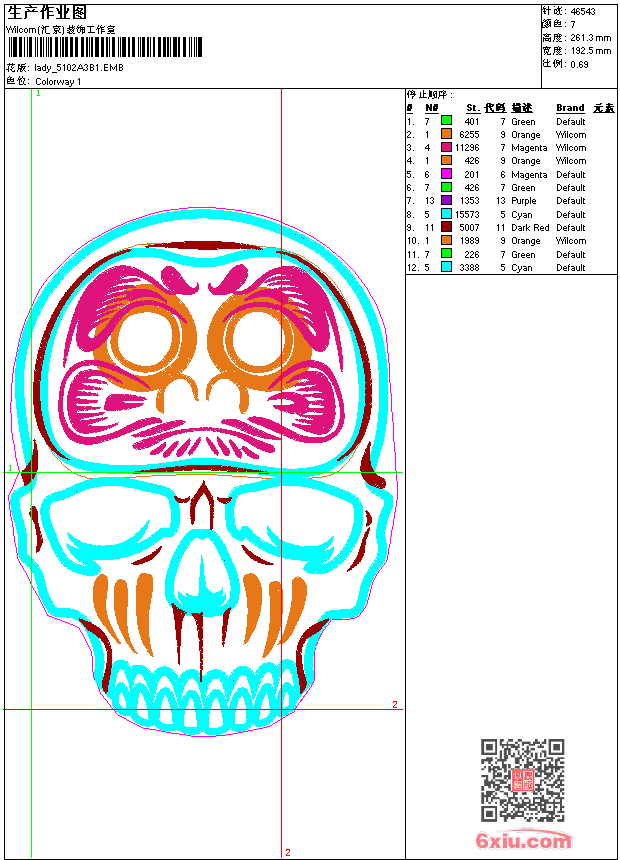Select the purple swatch in stop row 7
The width and height of the screenshot is (620, 860).
pyautogui.click(x=446, y=201)
